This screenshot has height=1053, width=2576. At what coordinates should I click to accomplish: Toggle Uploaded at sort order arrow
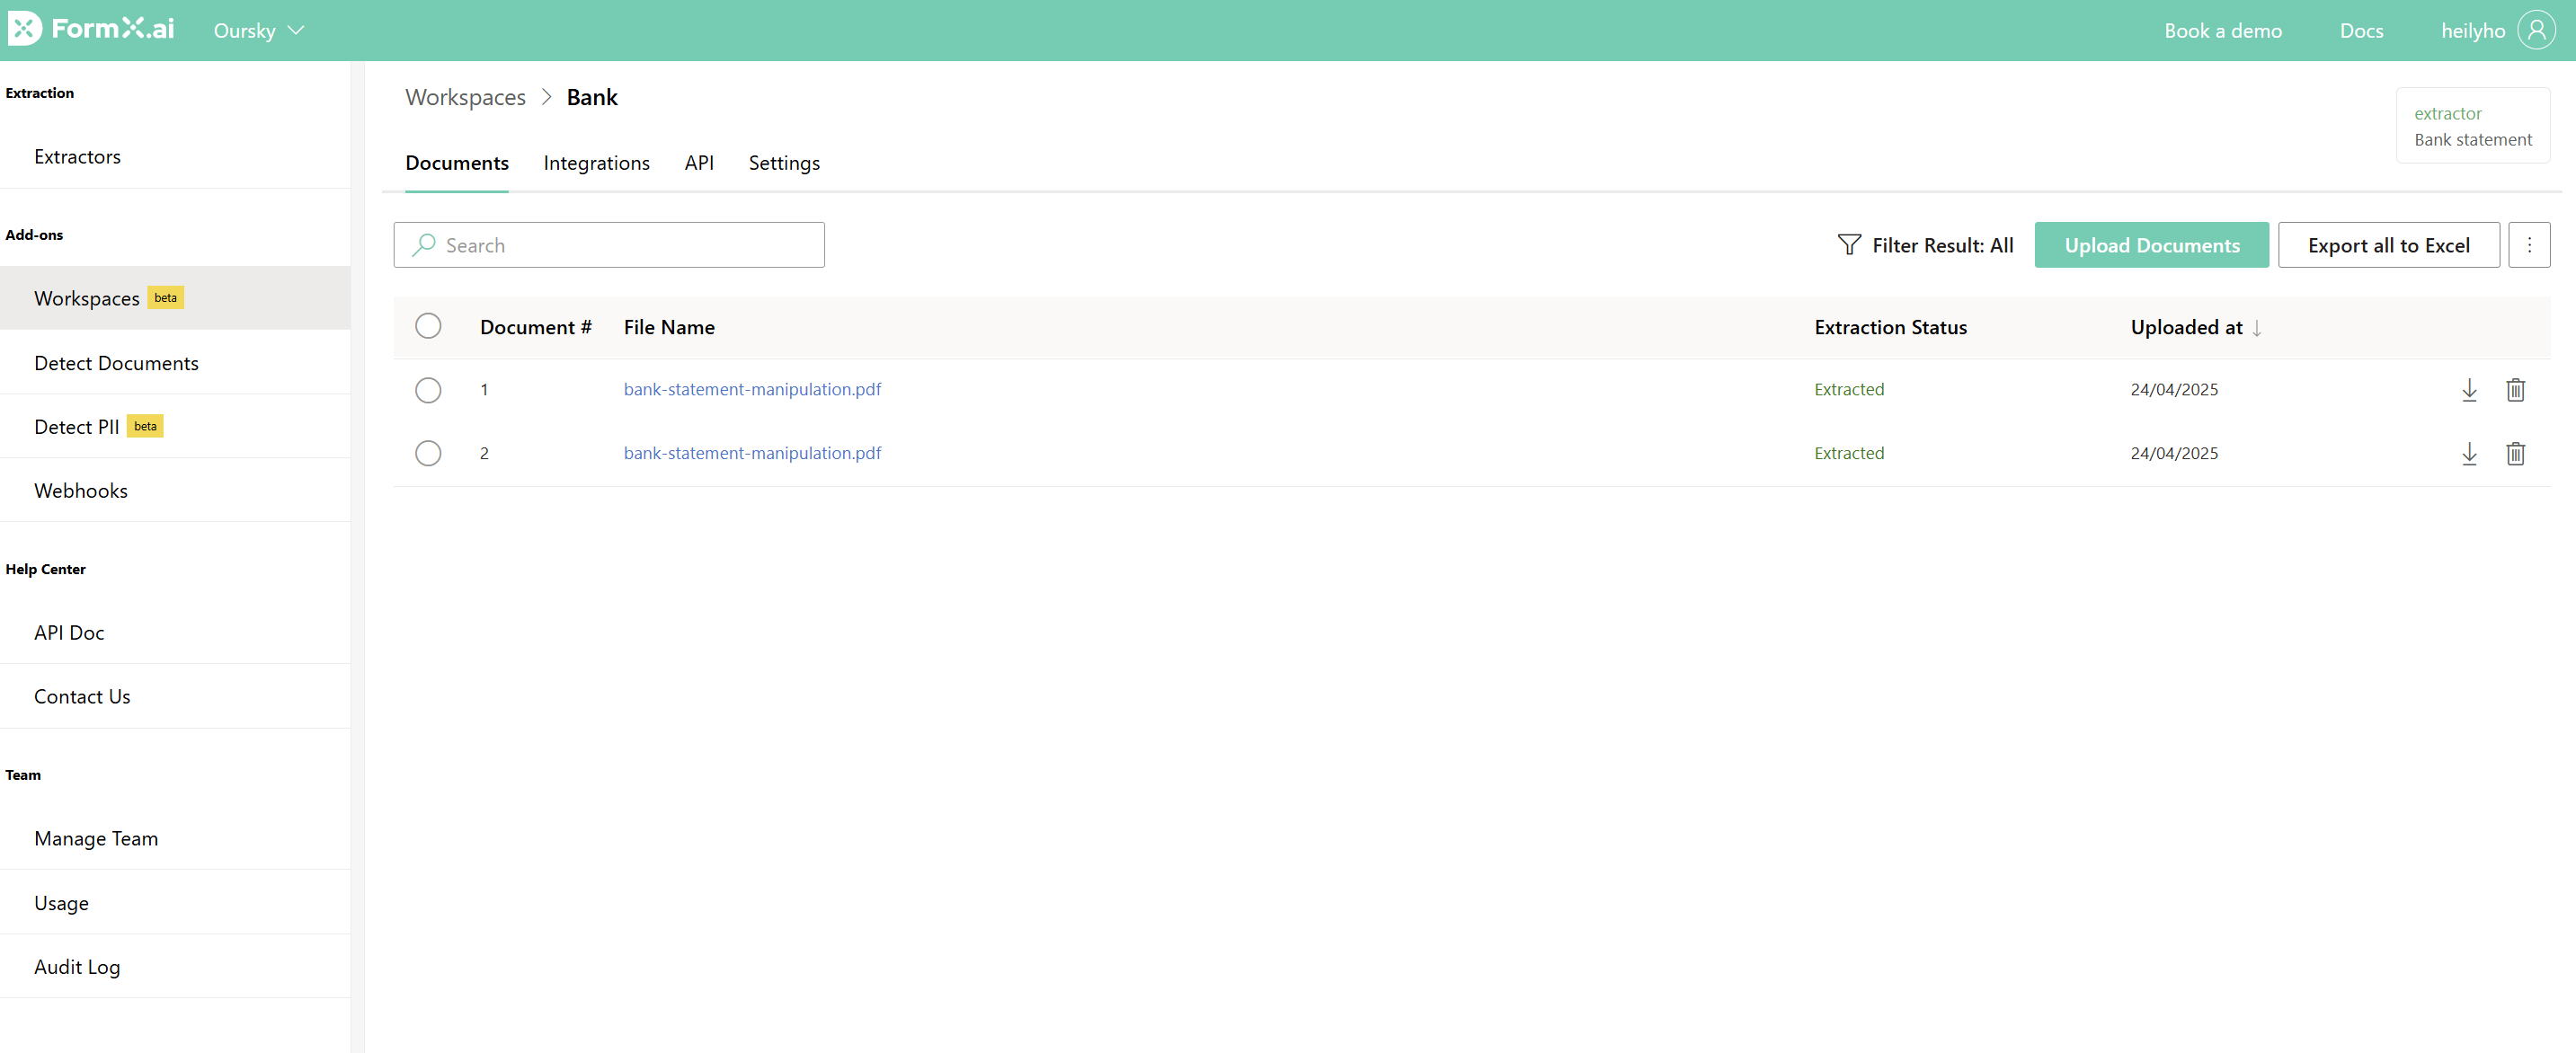click(2257, 328)
